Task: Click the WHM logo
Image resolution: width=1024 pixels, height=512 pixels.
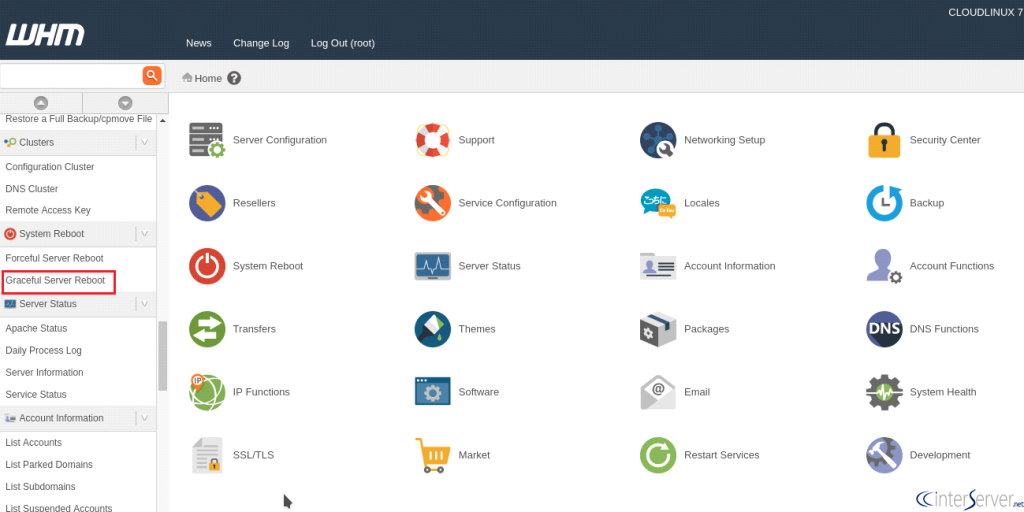Action: tap(45, 35)
